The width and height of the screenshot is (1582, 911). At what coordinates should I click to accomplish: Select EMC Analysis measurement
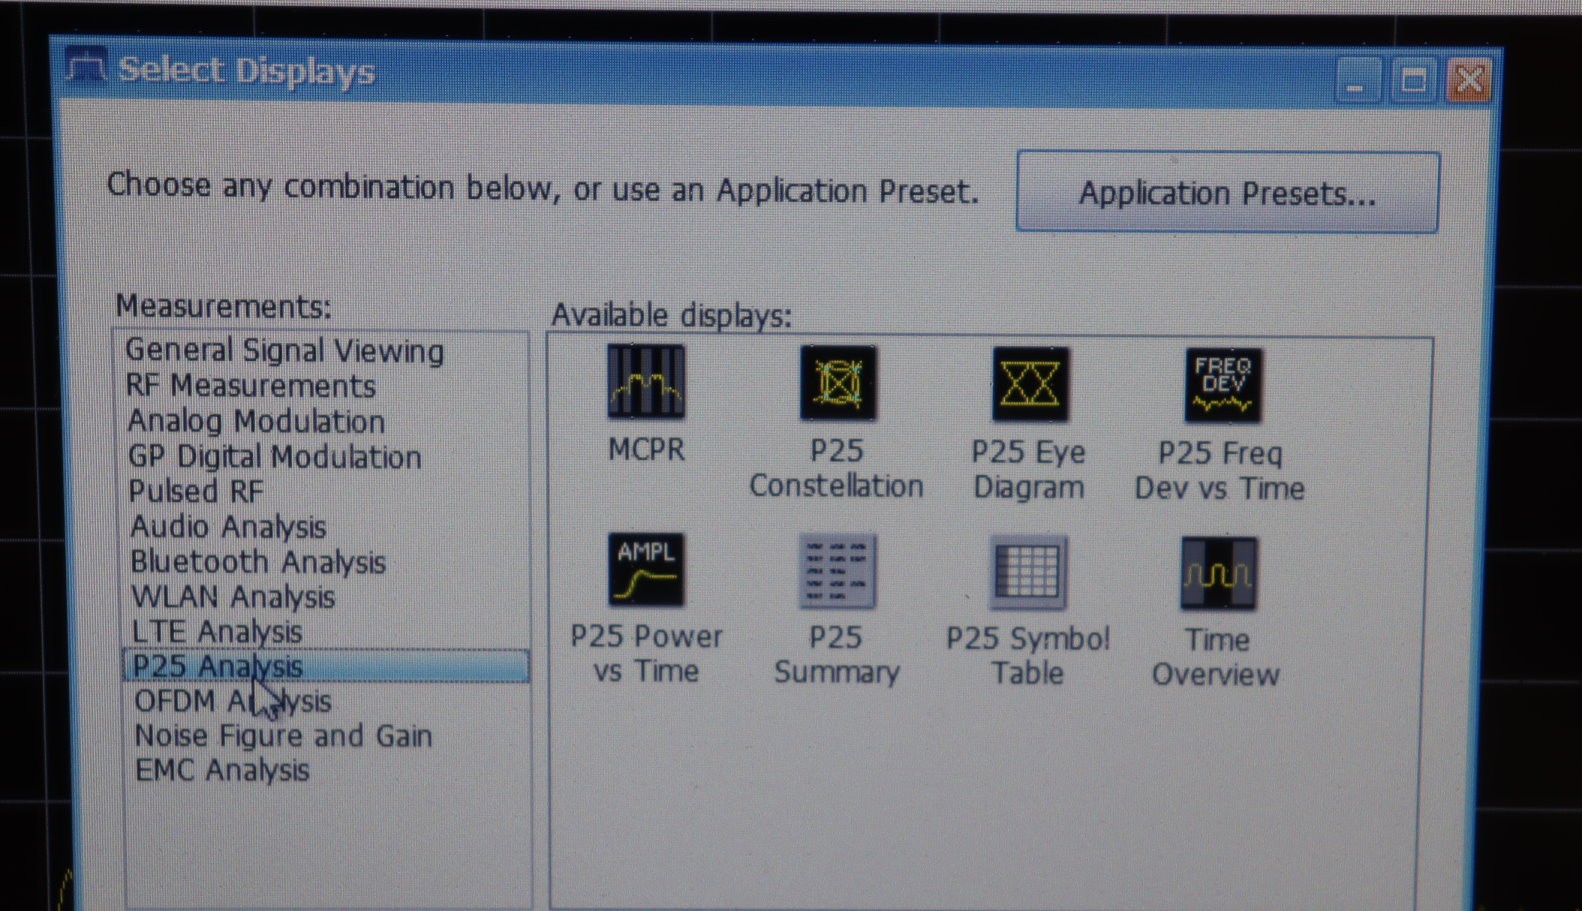(x=222, y=770)
